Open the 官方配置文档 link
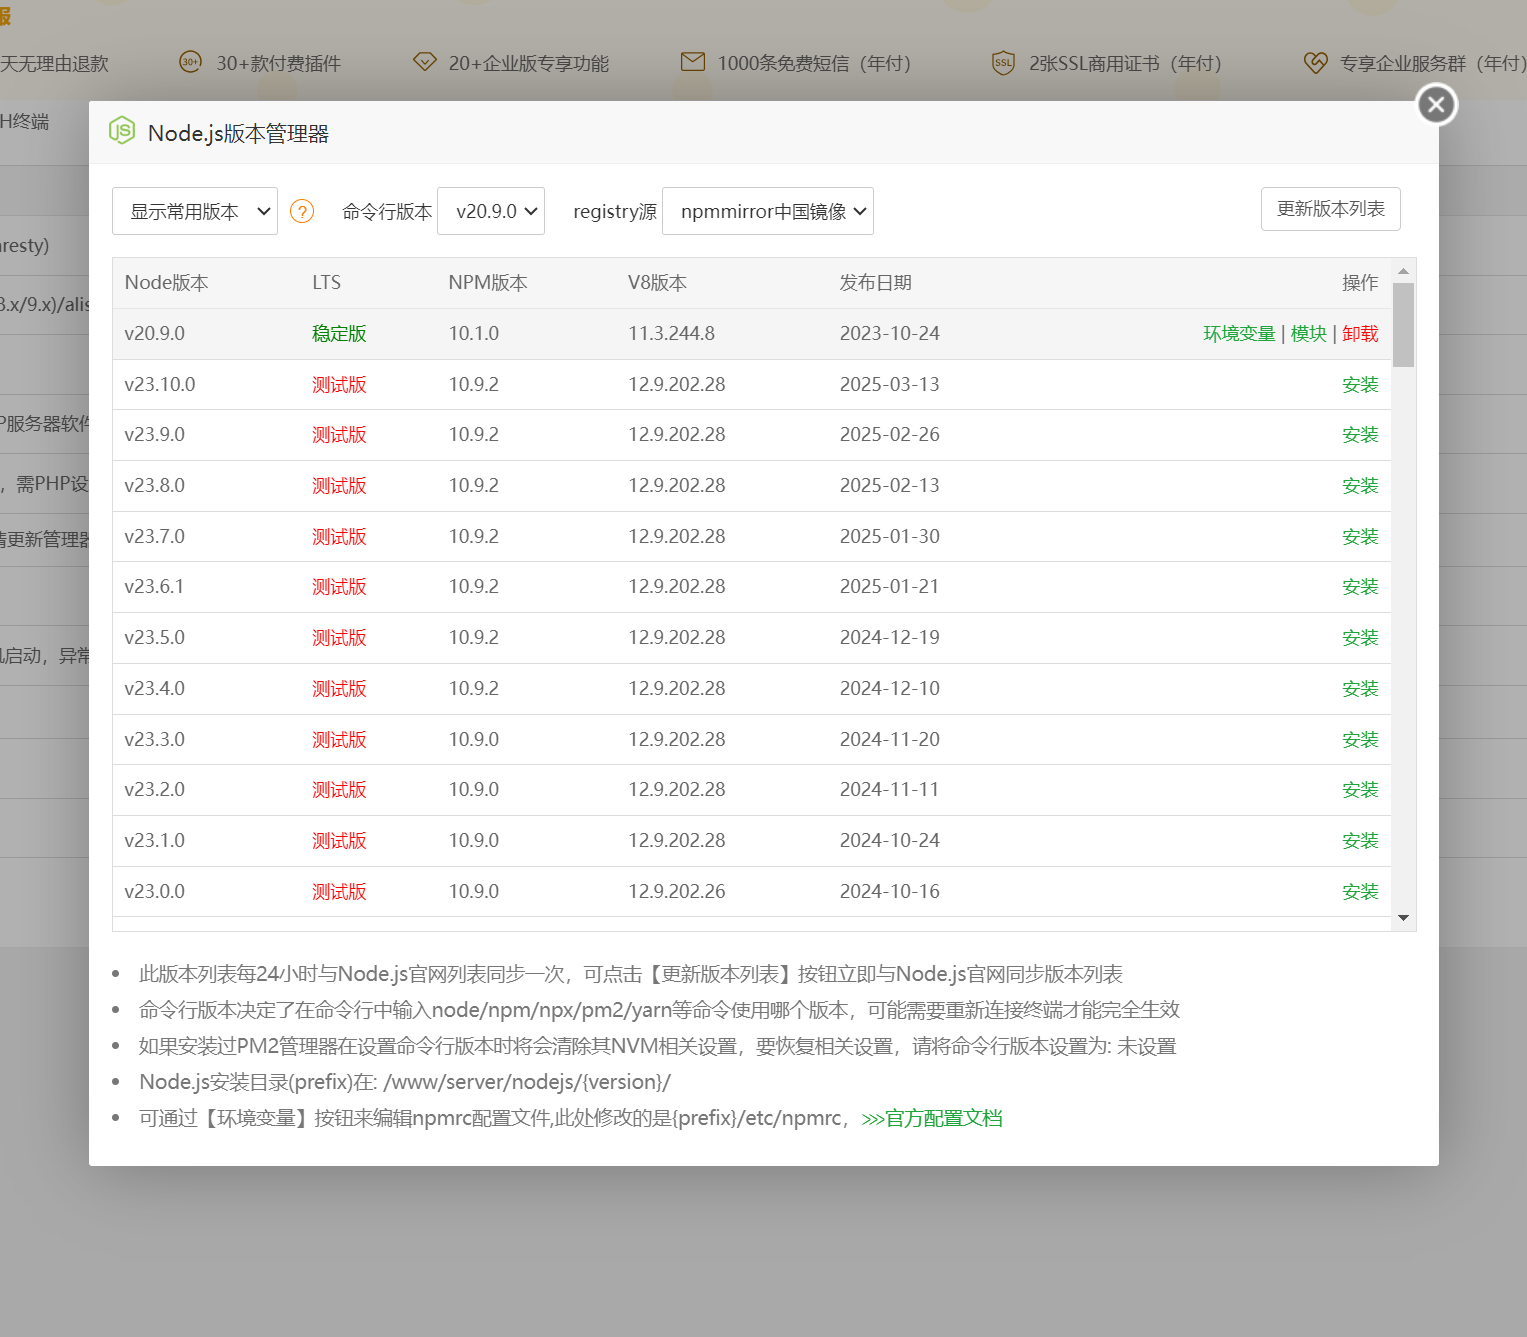This screenshot has height=1337, width=1527. click(x=932, y=1118)
